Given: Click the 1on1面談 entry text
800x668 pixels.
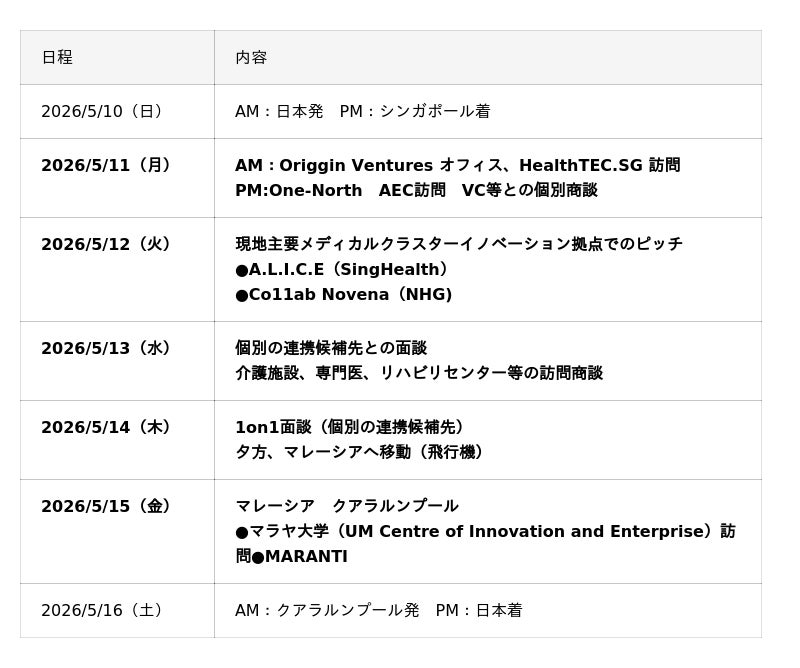Looking at the screenshot, I should 350,428.
